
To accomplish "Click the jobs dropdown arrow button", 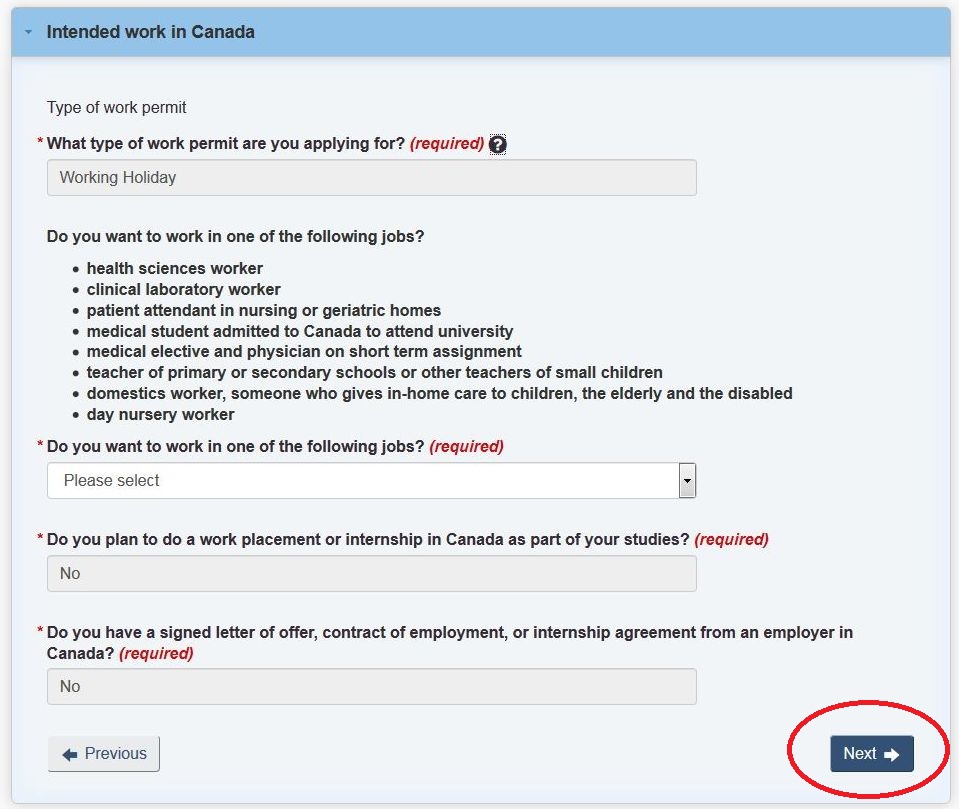I will point(687,481).
